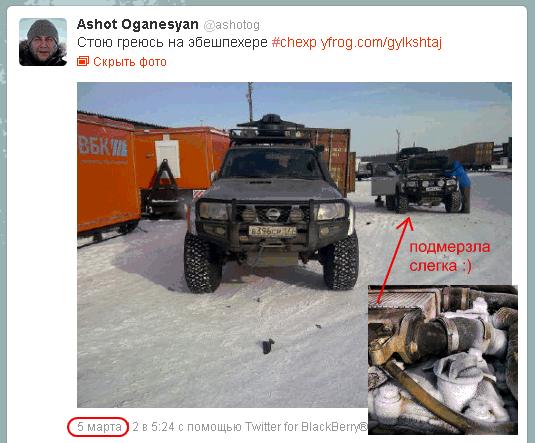535x443 pixels.
Task: Follow the yfrog.com/gylkshtaj link
Action: pos(381,43)
